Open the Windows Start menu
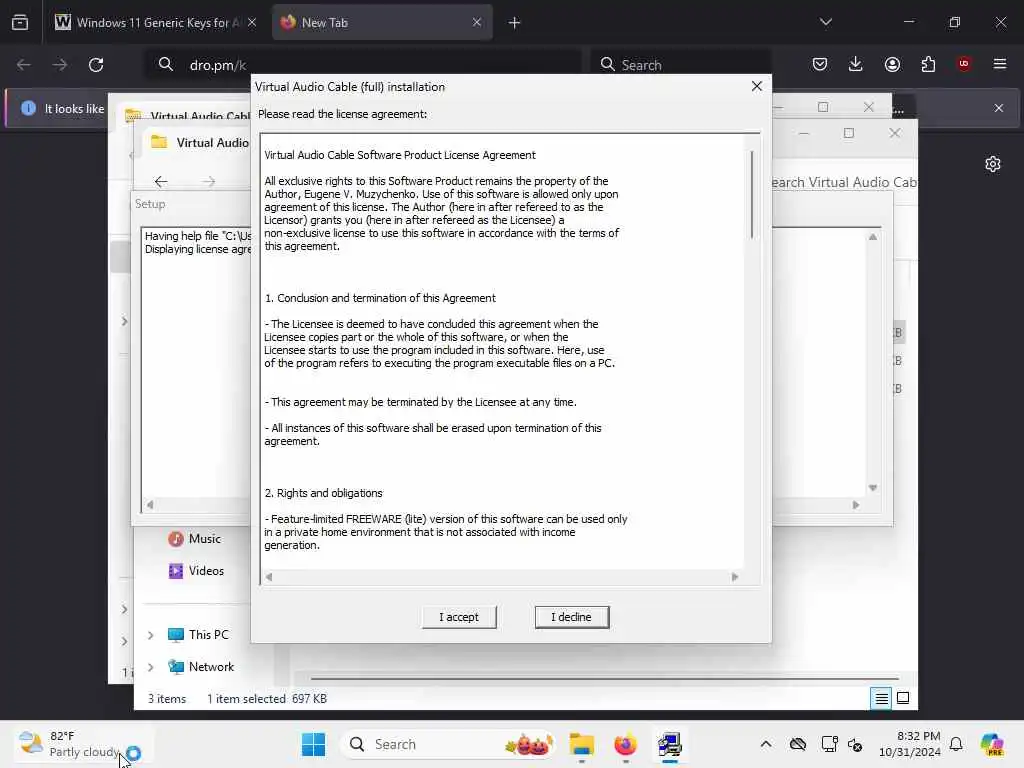The image size is (1024, 768). [313, 744]
